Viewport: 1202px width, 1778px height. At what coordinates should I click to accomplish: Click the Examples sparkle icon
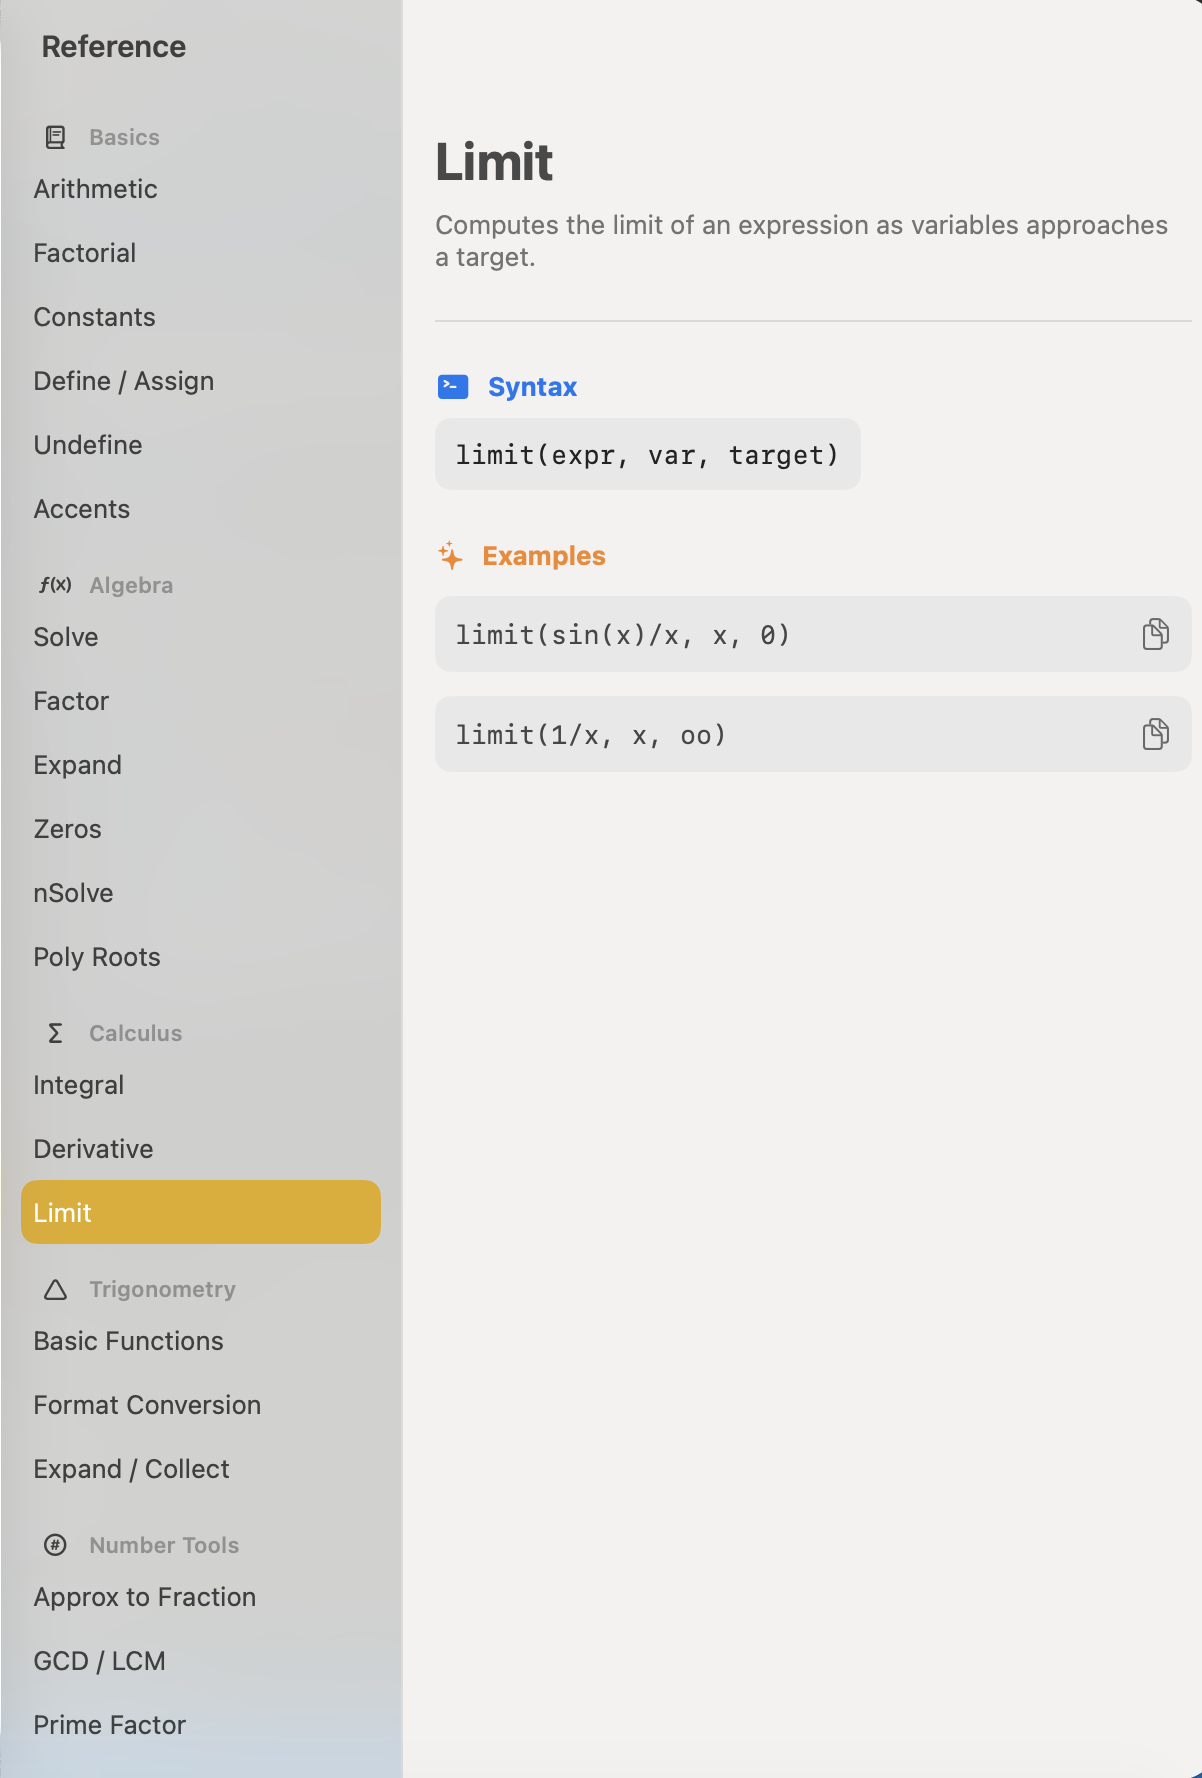coord(451,556)
